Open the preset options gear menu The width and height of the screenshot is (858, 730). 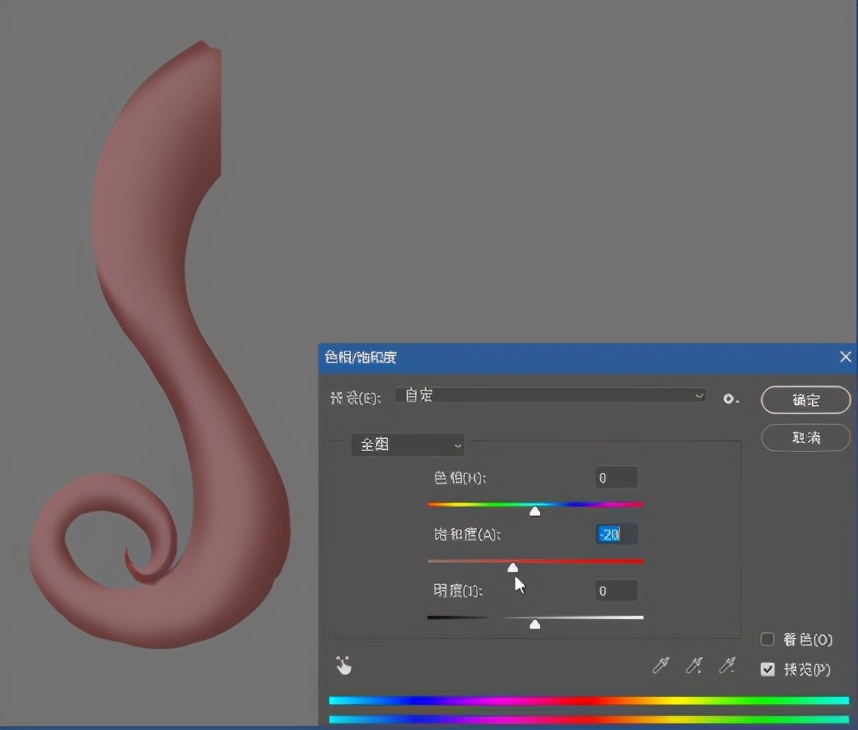coord(731,398)
